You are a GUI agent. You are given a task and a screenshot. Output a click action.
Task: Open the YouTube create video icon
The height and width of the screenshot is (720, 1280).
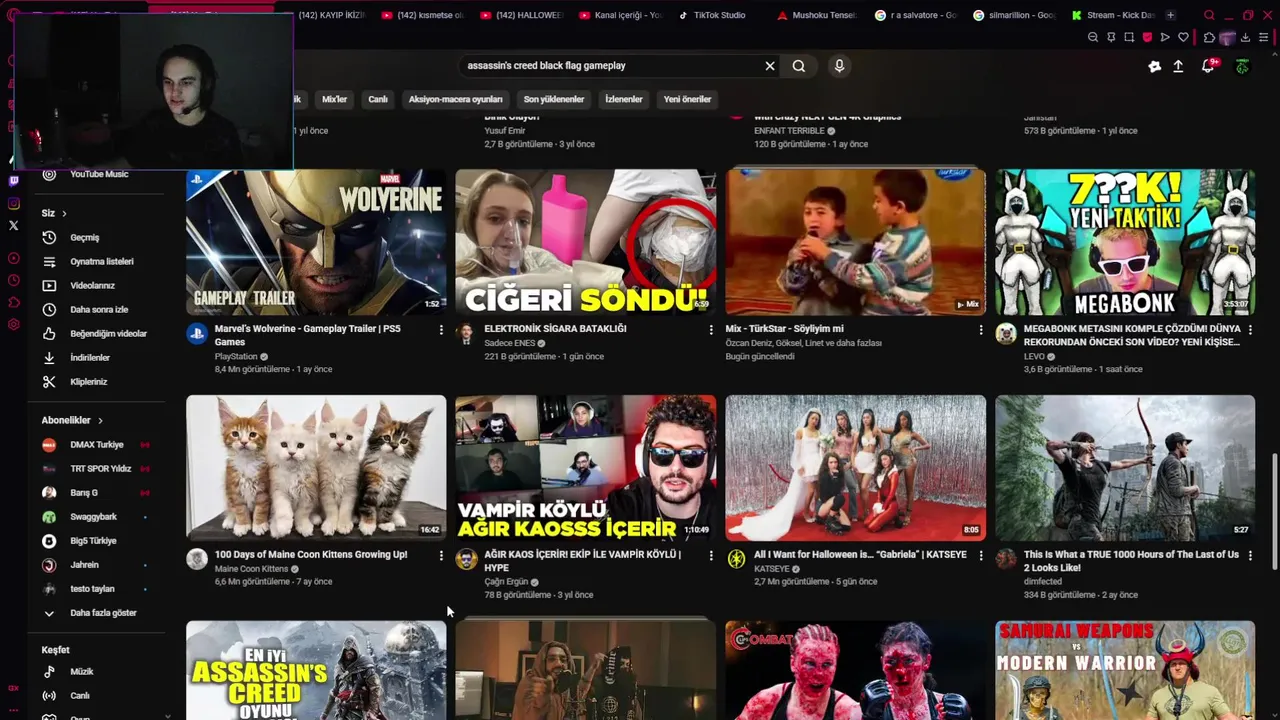[1155, 66]
